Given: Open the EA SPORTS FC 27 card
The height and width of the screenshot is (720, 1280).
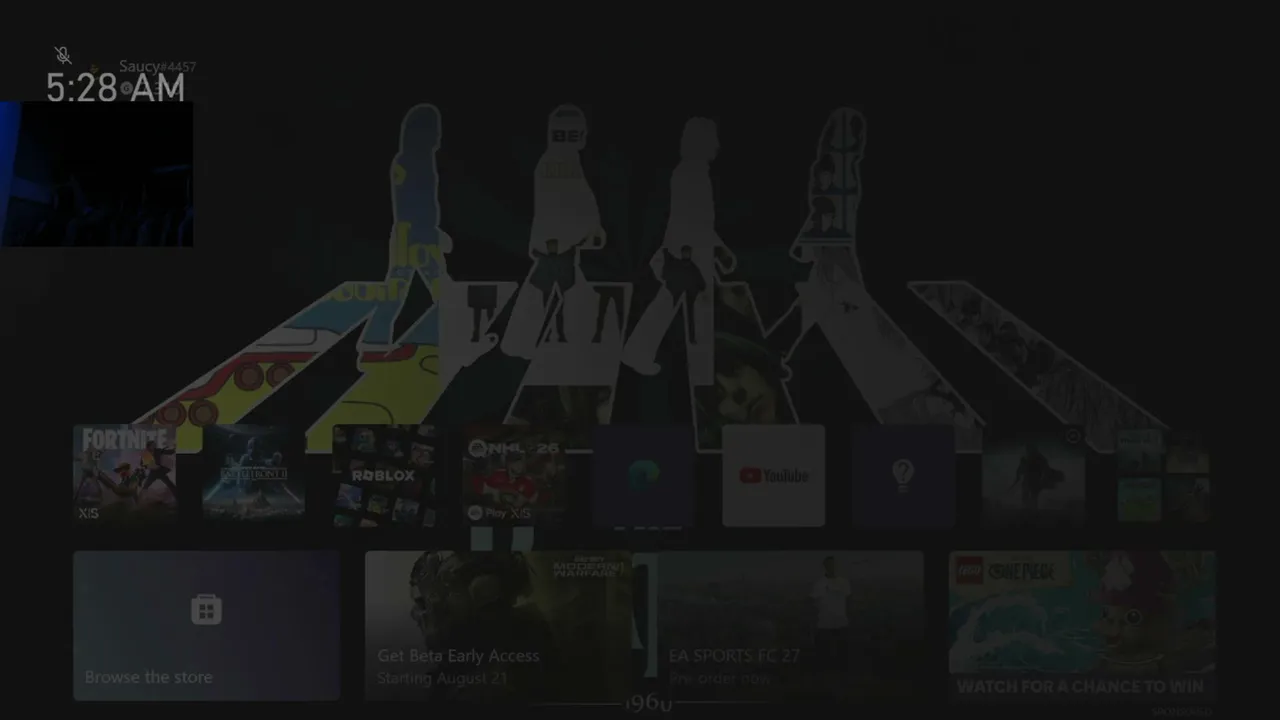Looking at the screenshot, I should pos(790,625).
